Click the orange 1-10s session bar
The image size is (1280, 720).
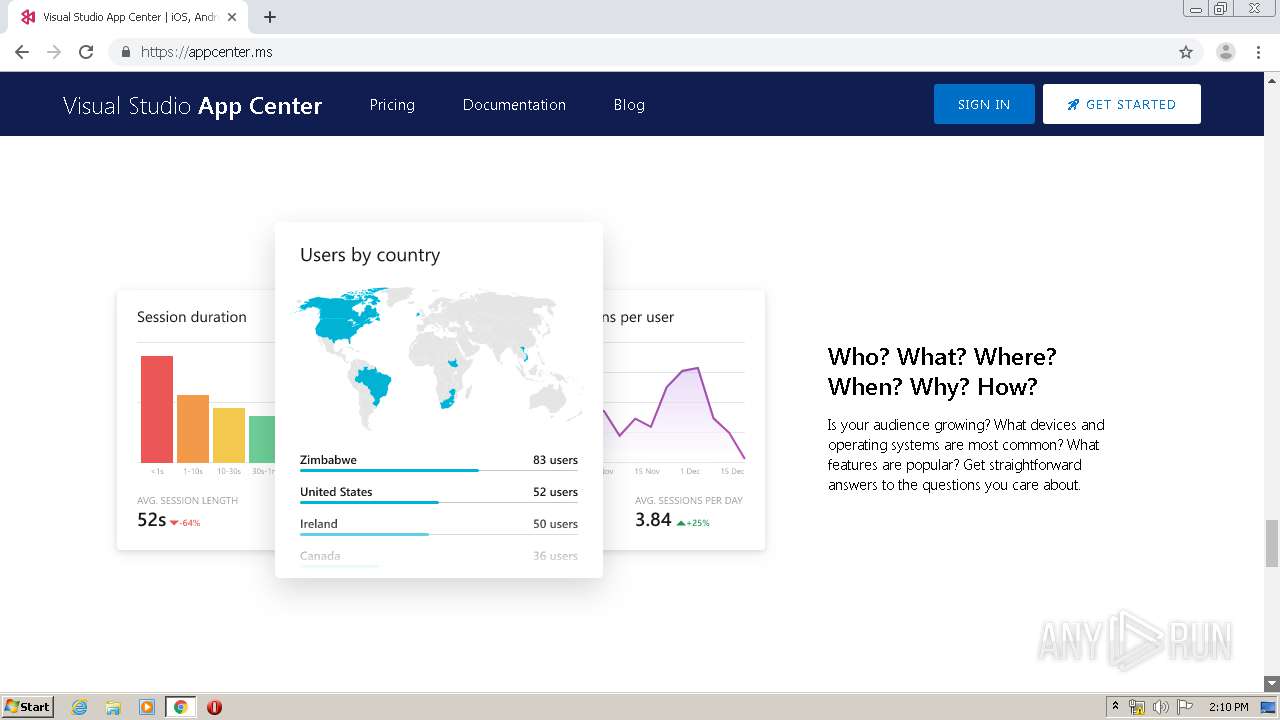(193, 429)
